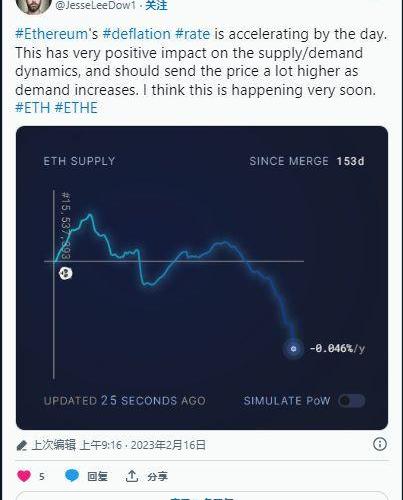Screen dimensions: 403x500
Task: Click the current supply point dot
Action: (x=293, y=349)
